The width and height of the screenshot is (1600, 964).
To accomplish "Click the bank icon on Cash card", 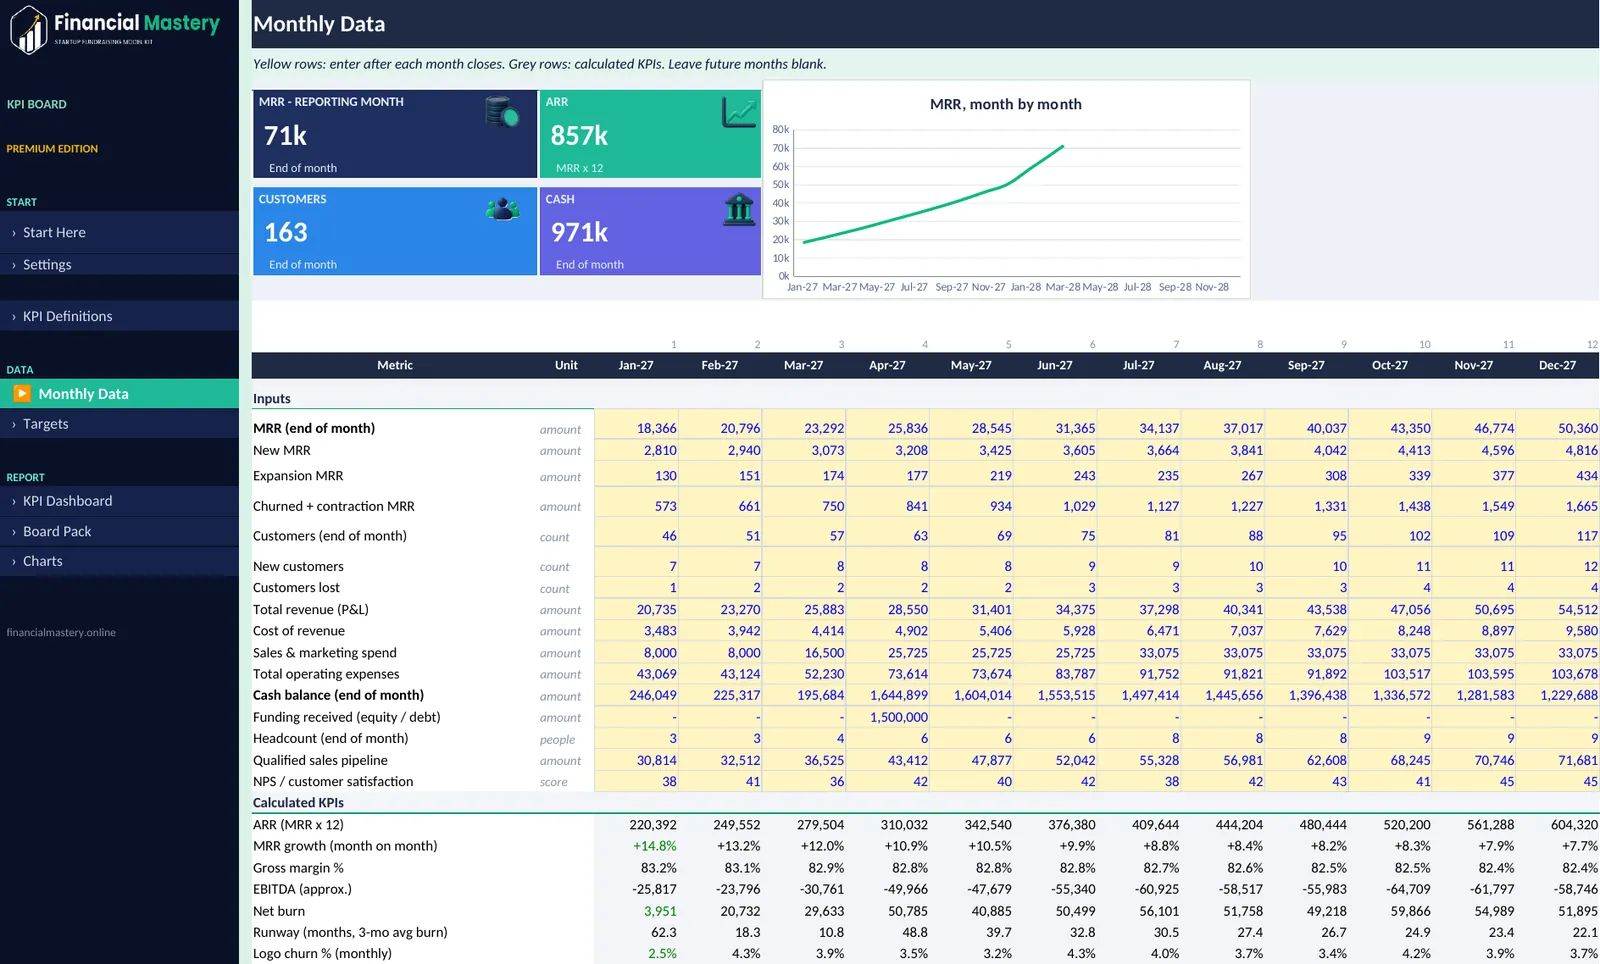I will 739,209.
